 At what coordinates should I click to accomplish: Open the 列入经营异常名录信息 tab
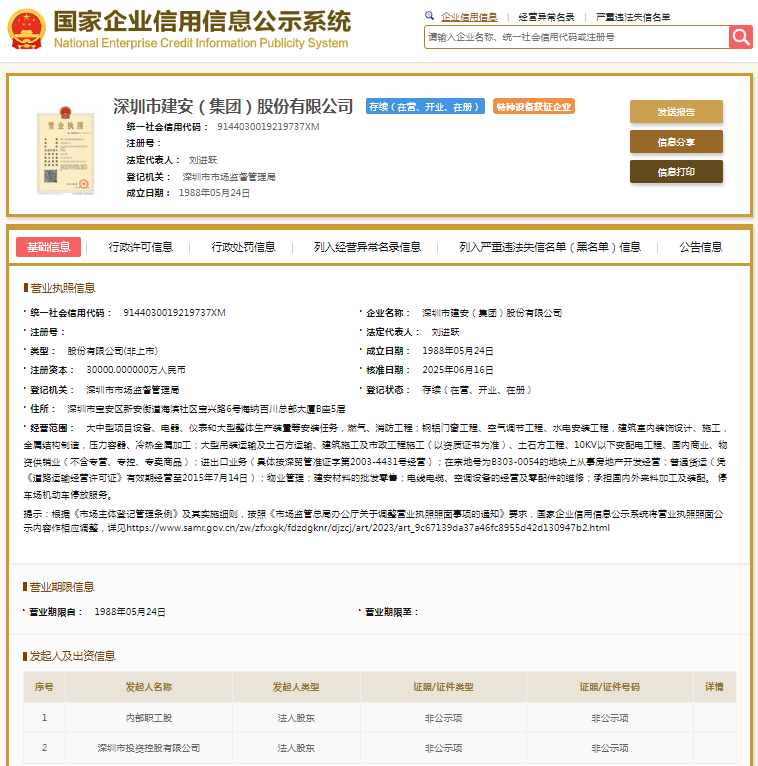pos(367,247)
